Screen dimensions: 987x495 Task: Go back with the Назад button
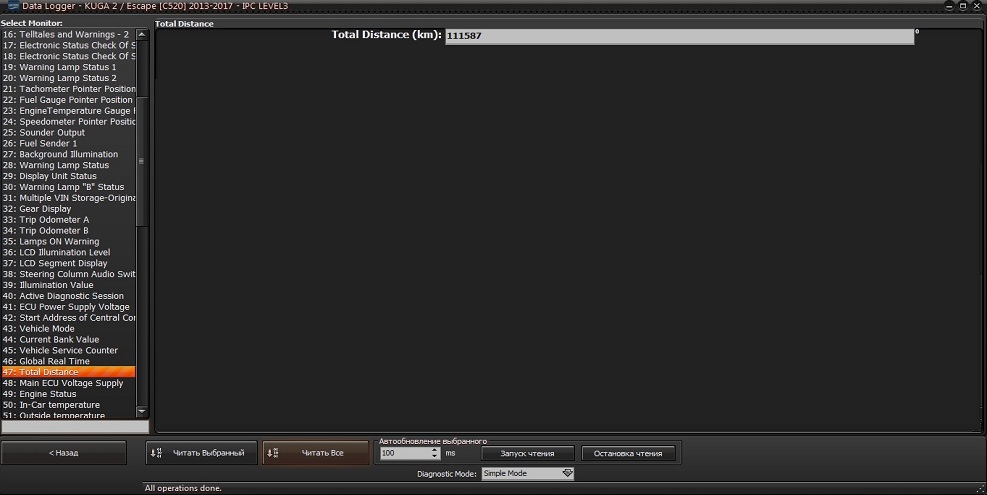click(x=64, y=453)
